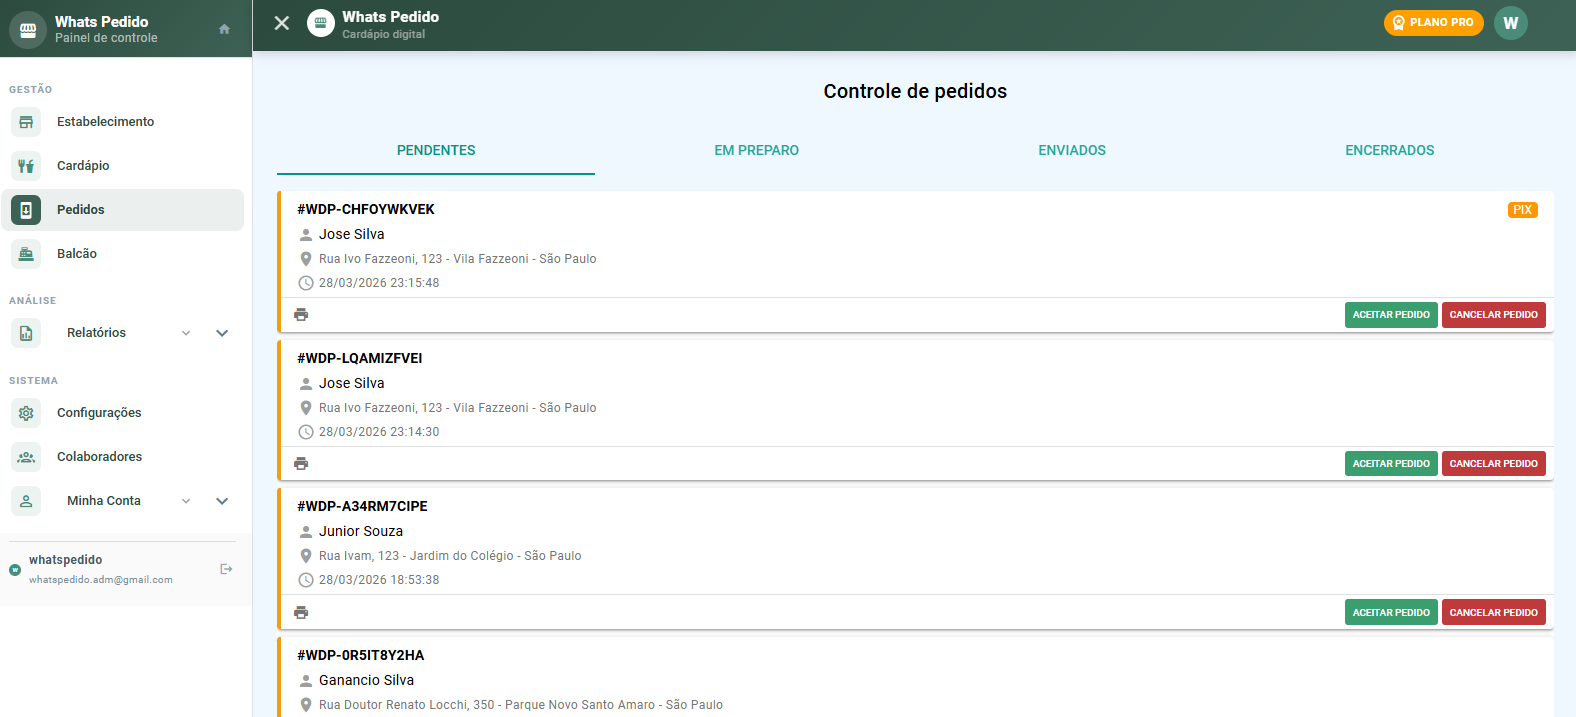The image size is (1576, 717).
Task: Click location pin next to Rua Ivam address
Action: tap(306, 556)
